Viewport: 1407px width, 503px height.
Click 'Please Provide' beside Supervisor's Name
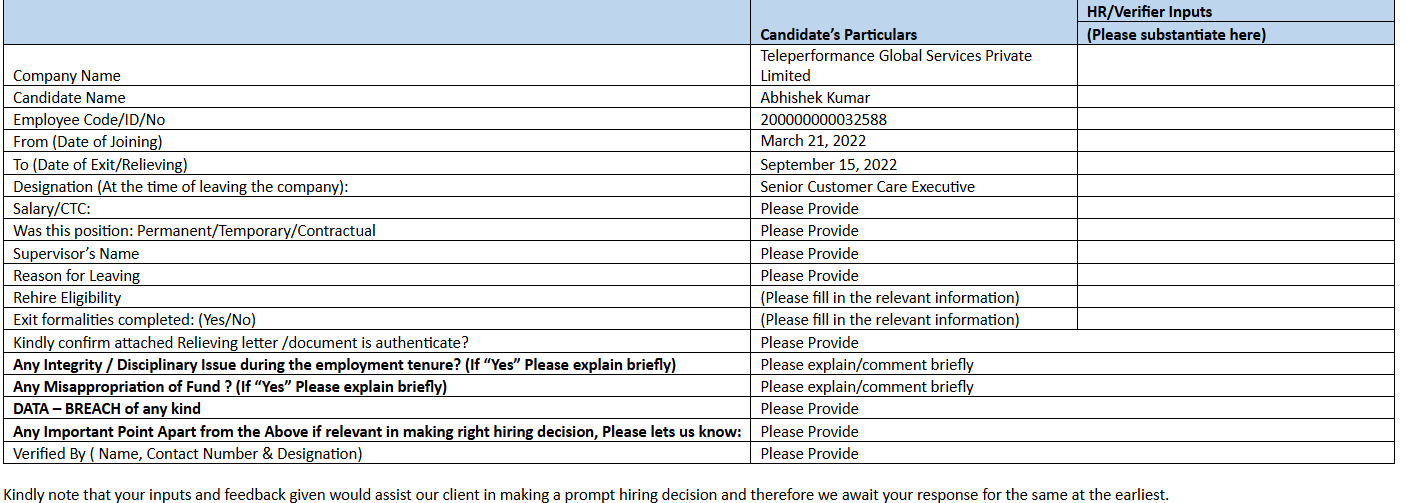pos(809,253)
